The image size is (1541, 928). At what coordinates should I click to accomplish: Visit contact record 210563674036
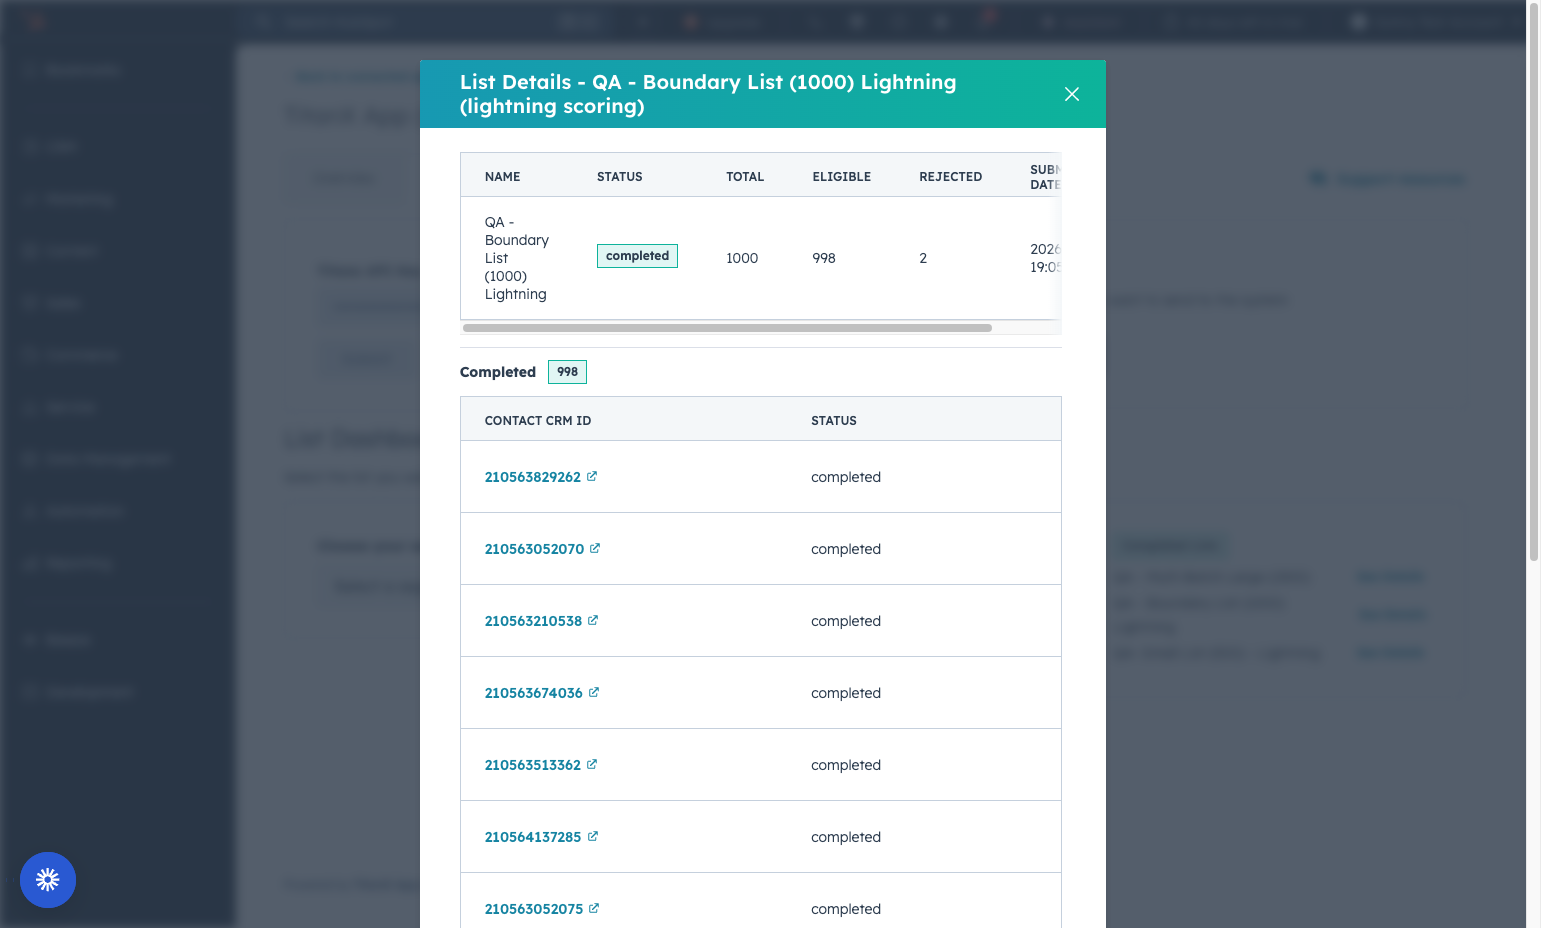(534, 693)
